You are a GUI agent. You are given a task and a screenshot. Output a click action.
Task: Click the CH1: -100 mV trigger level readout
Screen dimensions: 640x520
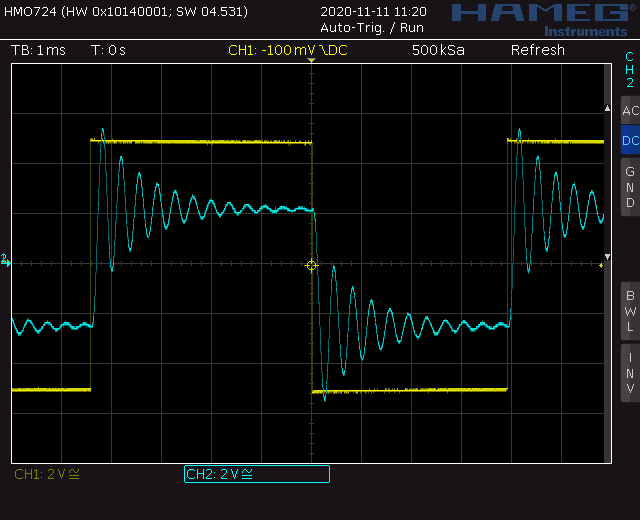coord(288,50)
